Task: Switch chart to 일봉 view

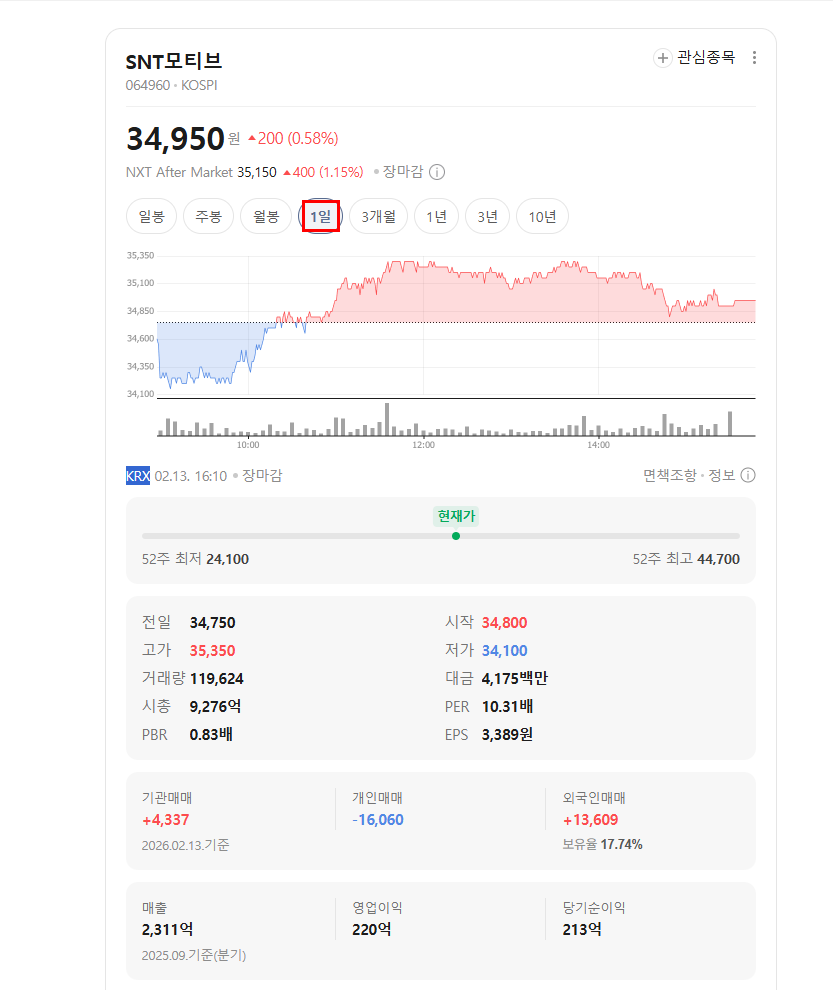Action: coord(151,217)
